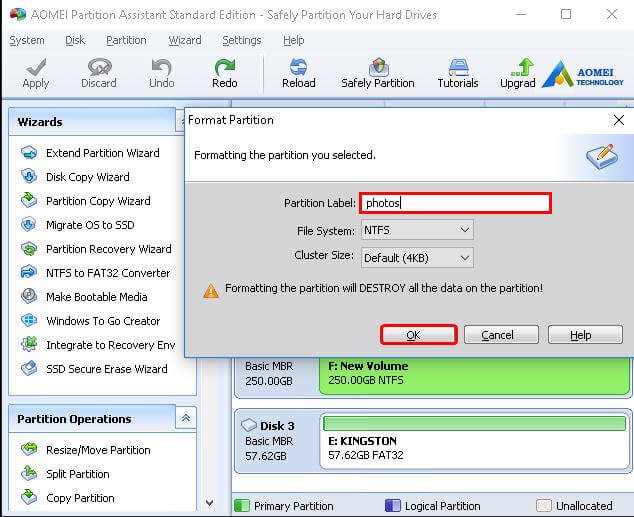Click the Upgrade toolbar icon
The image size is (634, 517).
[x=522, y=67]
